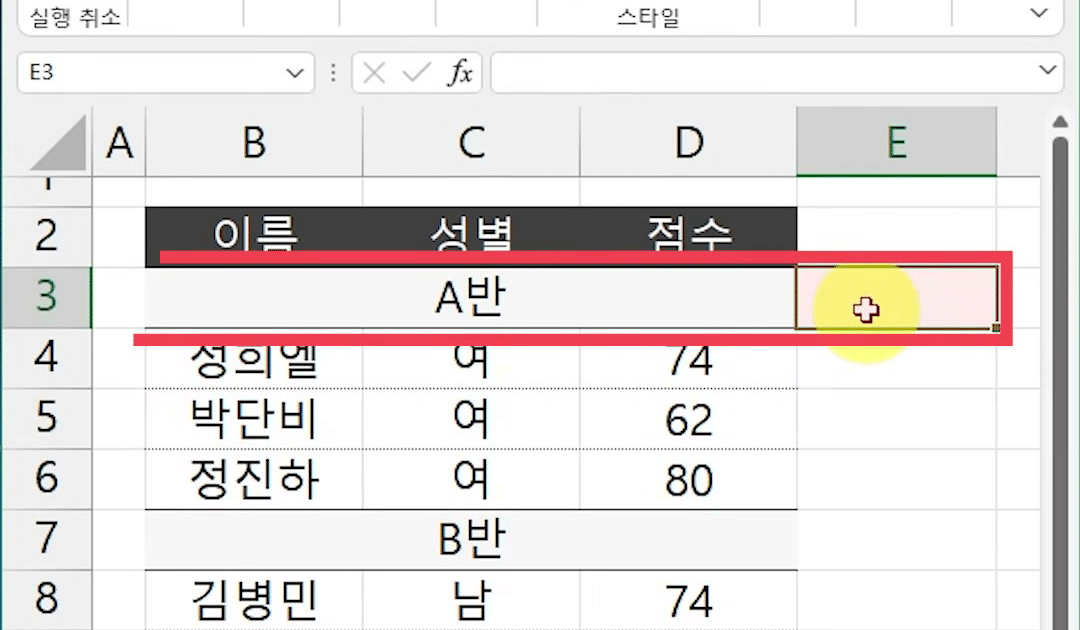This screenshot has height=630, width=1080.
Task: Click the 점수 header cell
Action: point(689,236)
